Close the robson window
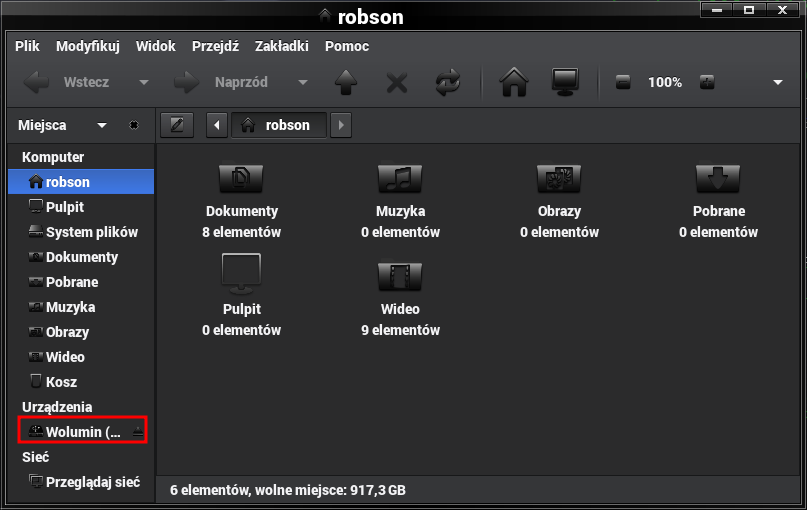The height and width of the screenshot is (510, 807). (782, 10)
